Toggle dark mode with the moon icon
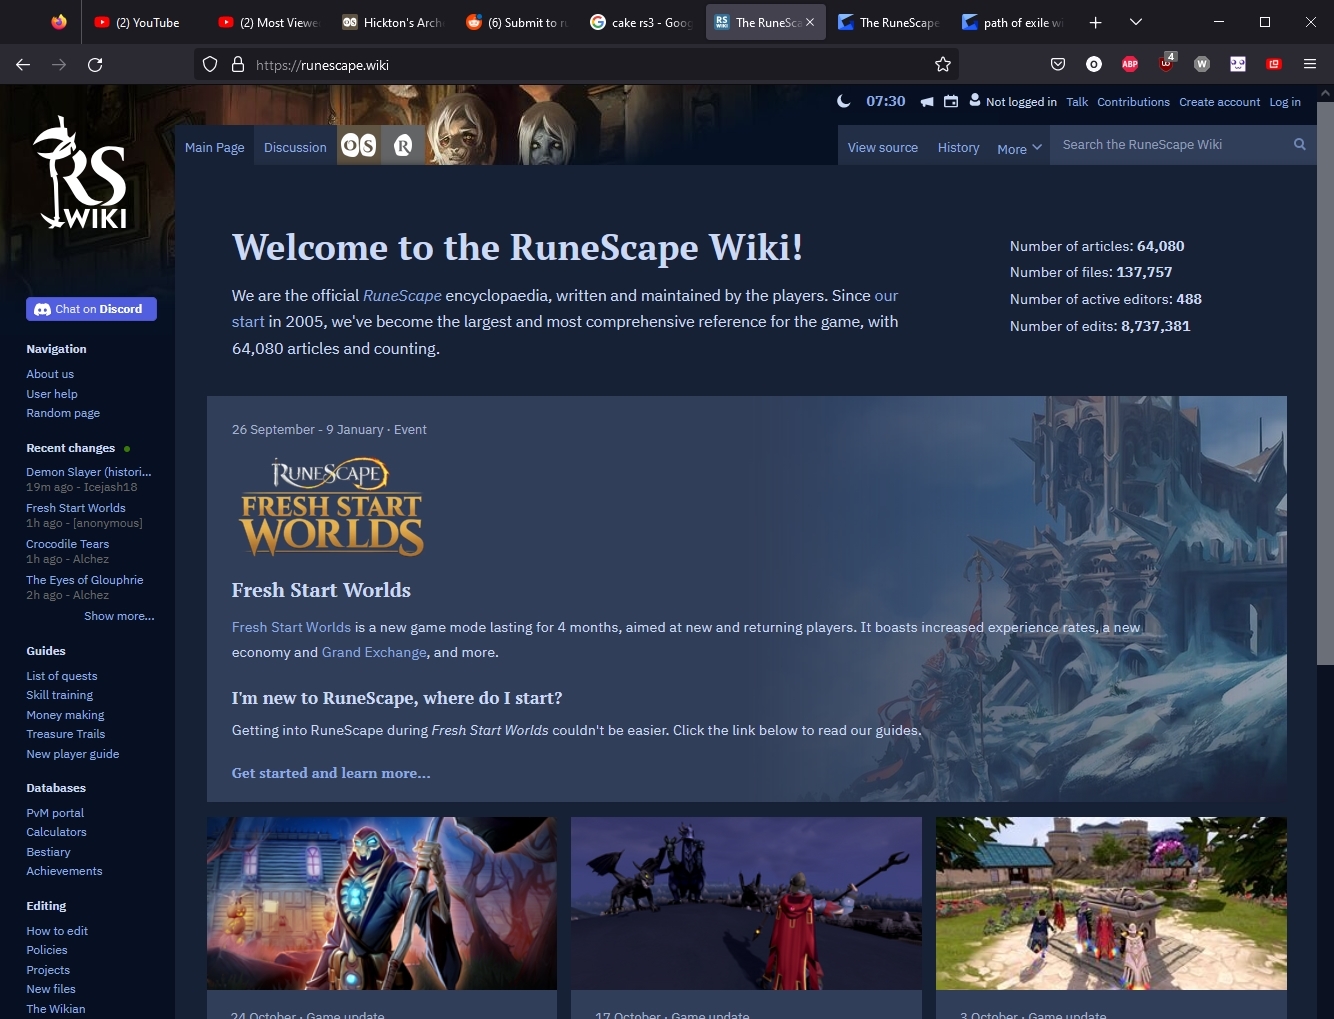 tap(844, 101)
